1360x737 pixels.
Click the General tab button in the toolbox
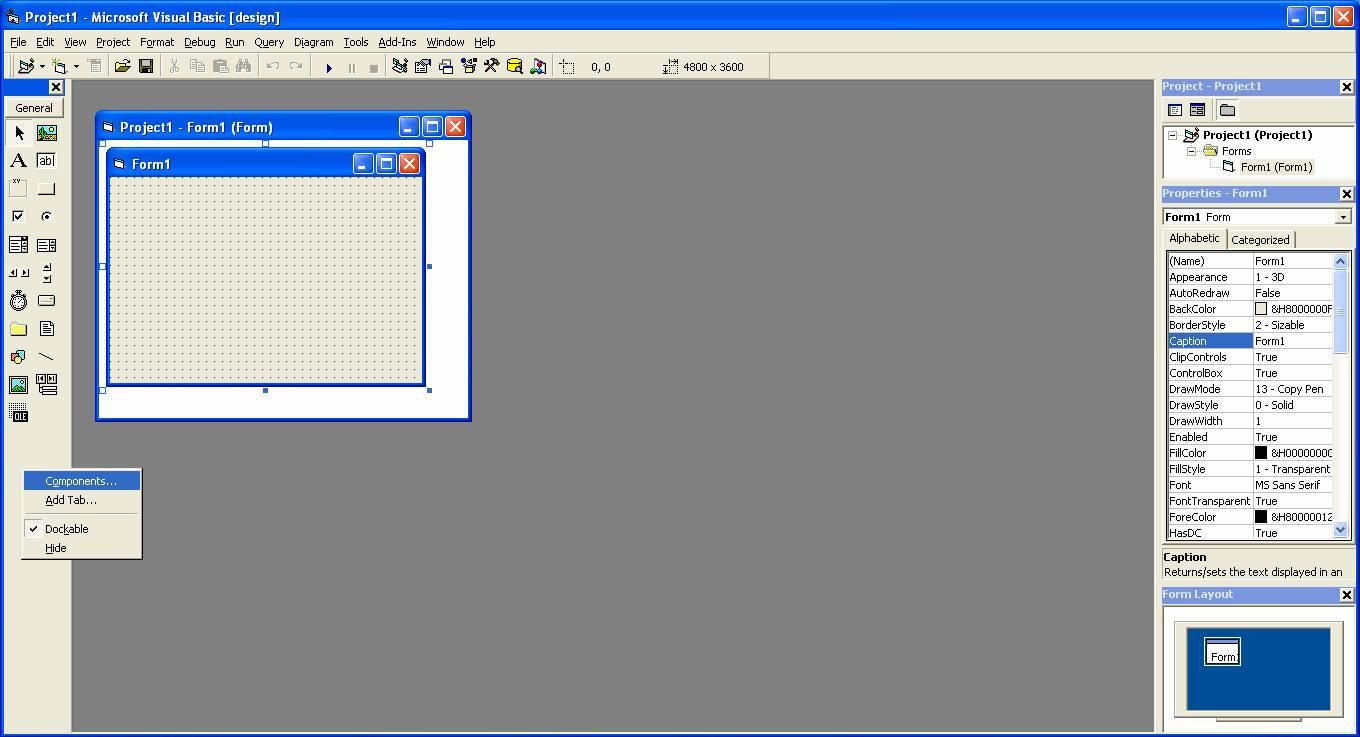pyautogui.click(x=34, y=108)
